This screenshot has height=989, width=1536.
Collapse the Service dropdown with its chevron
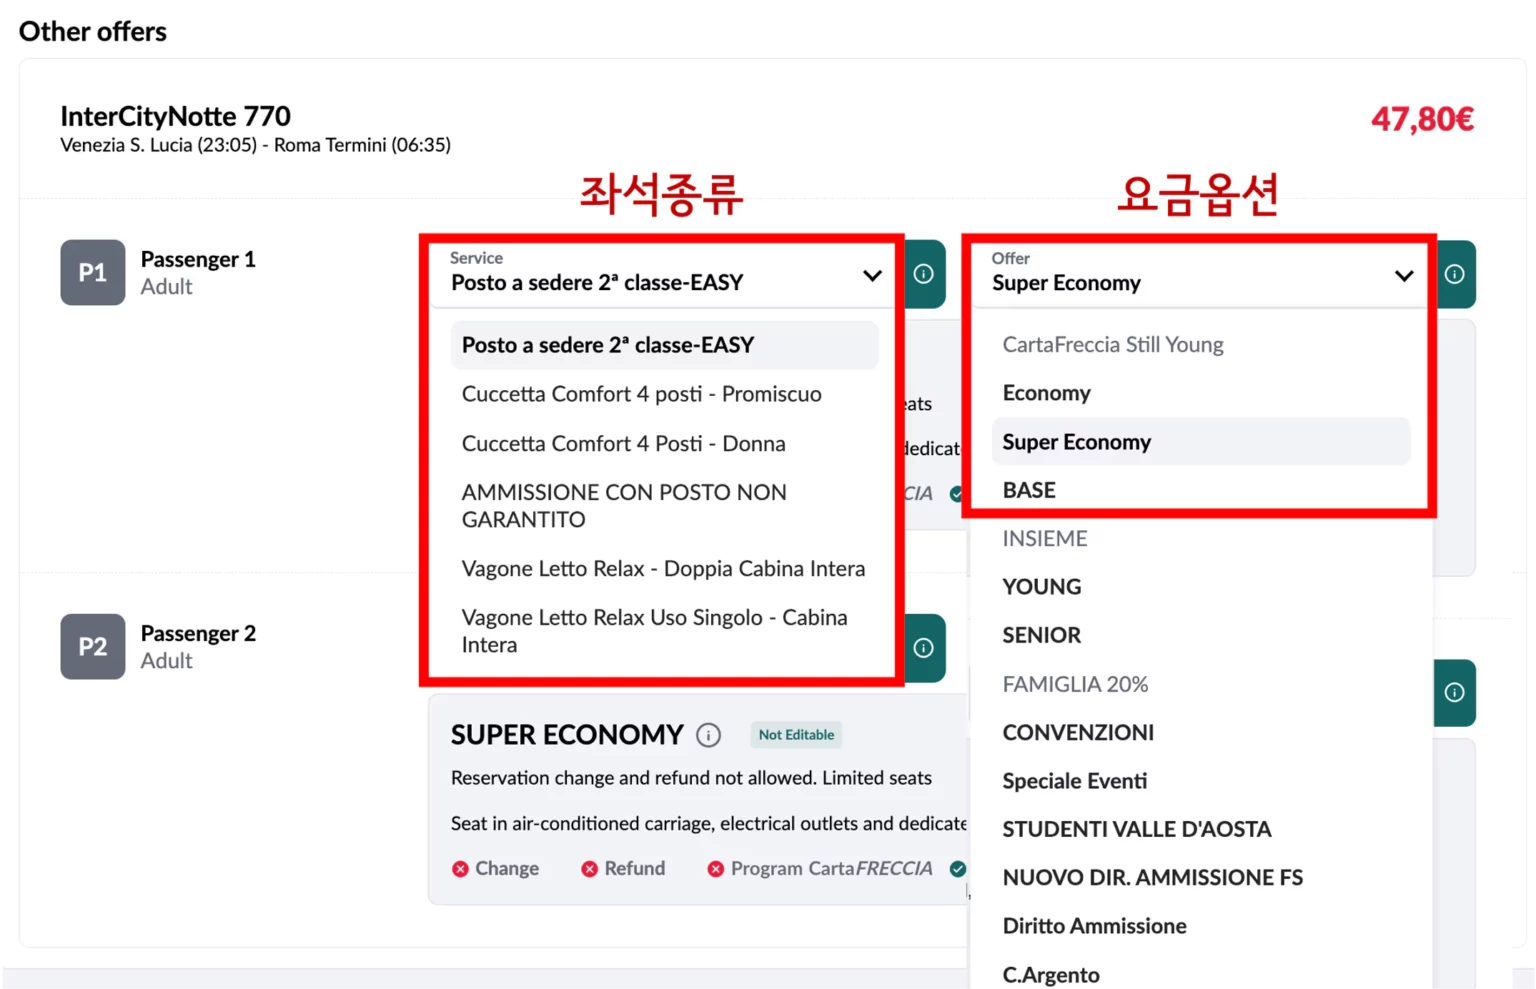pos(872,275)
